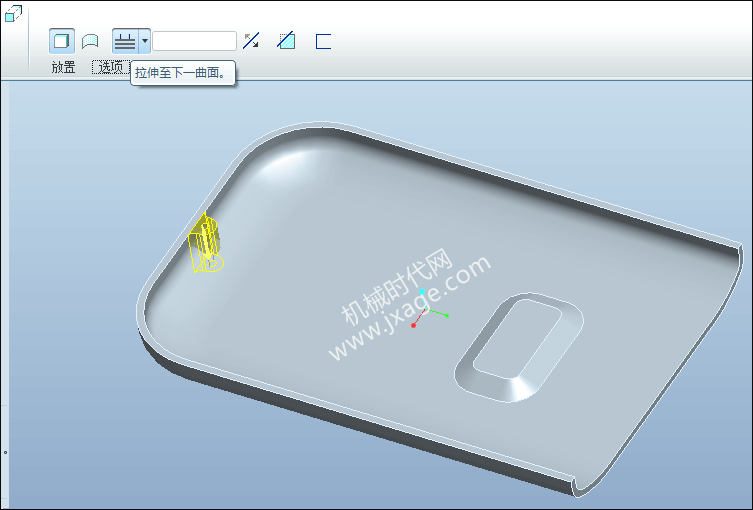The image size is (753, 510).
Task: Click the rounded rectangular recess on the tray
Action: [x=519, y=347]
